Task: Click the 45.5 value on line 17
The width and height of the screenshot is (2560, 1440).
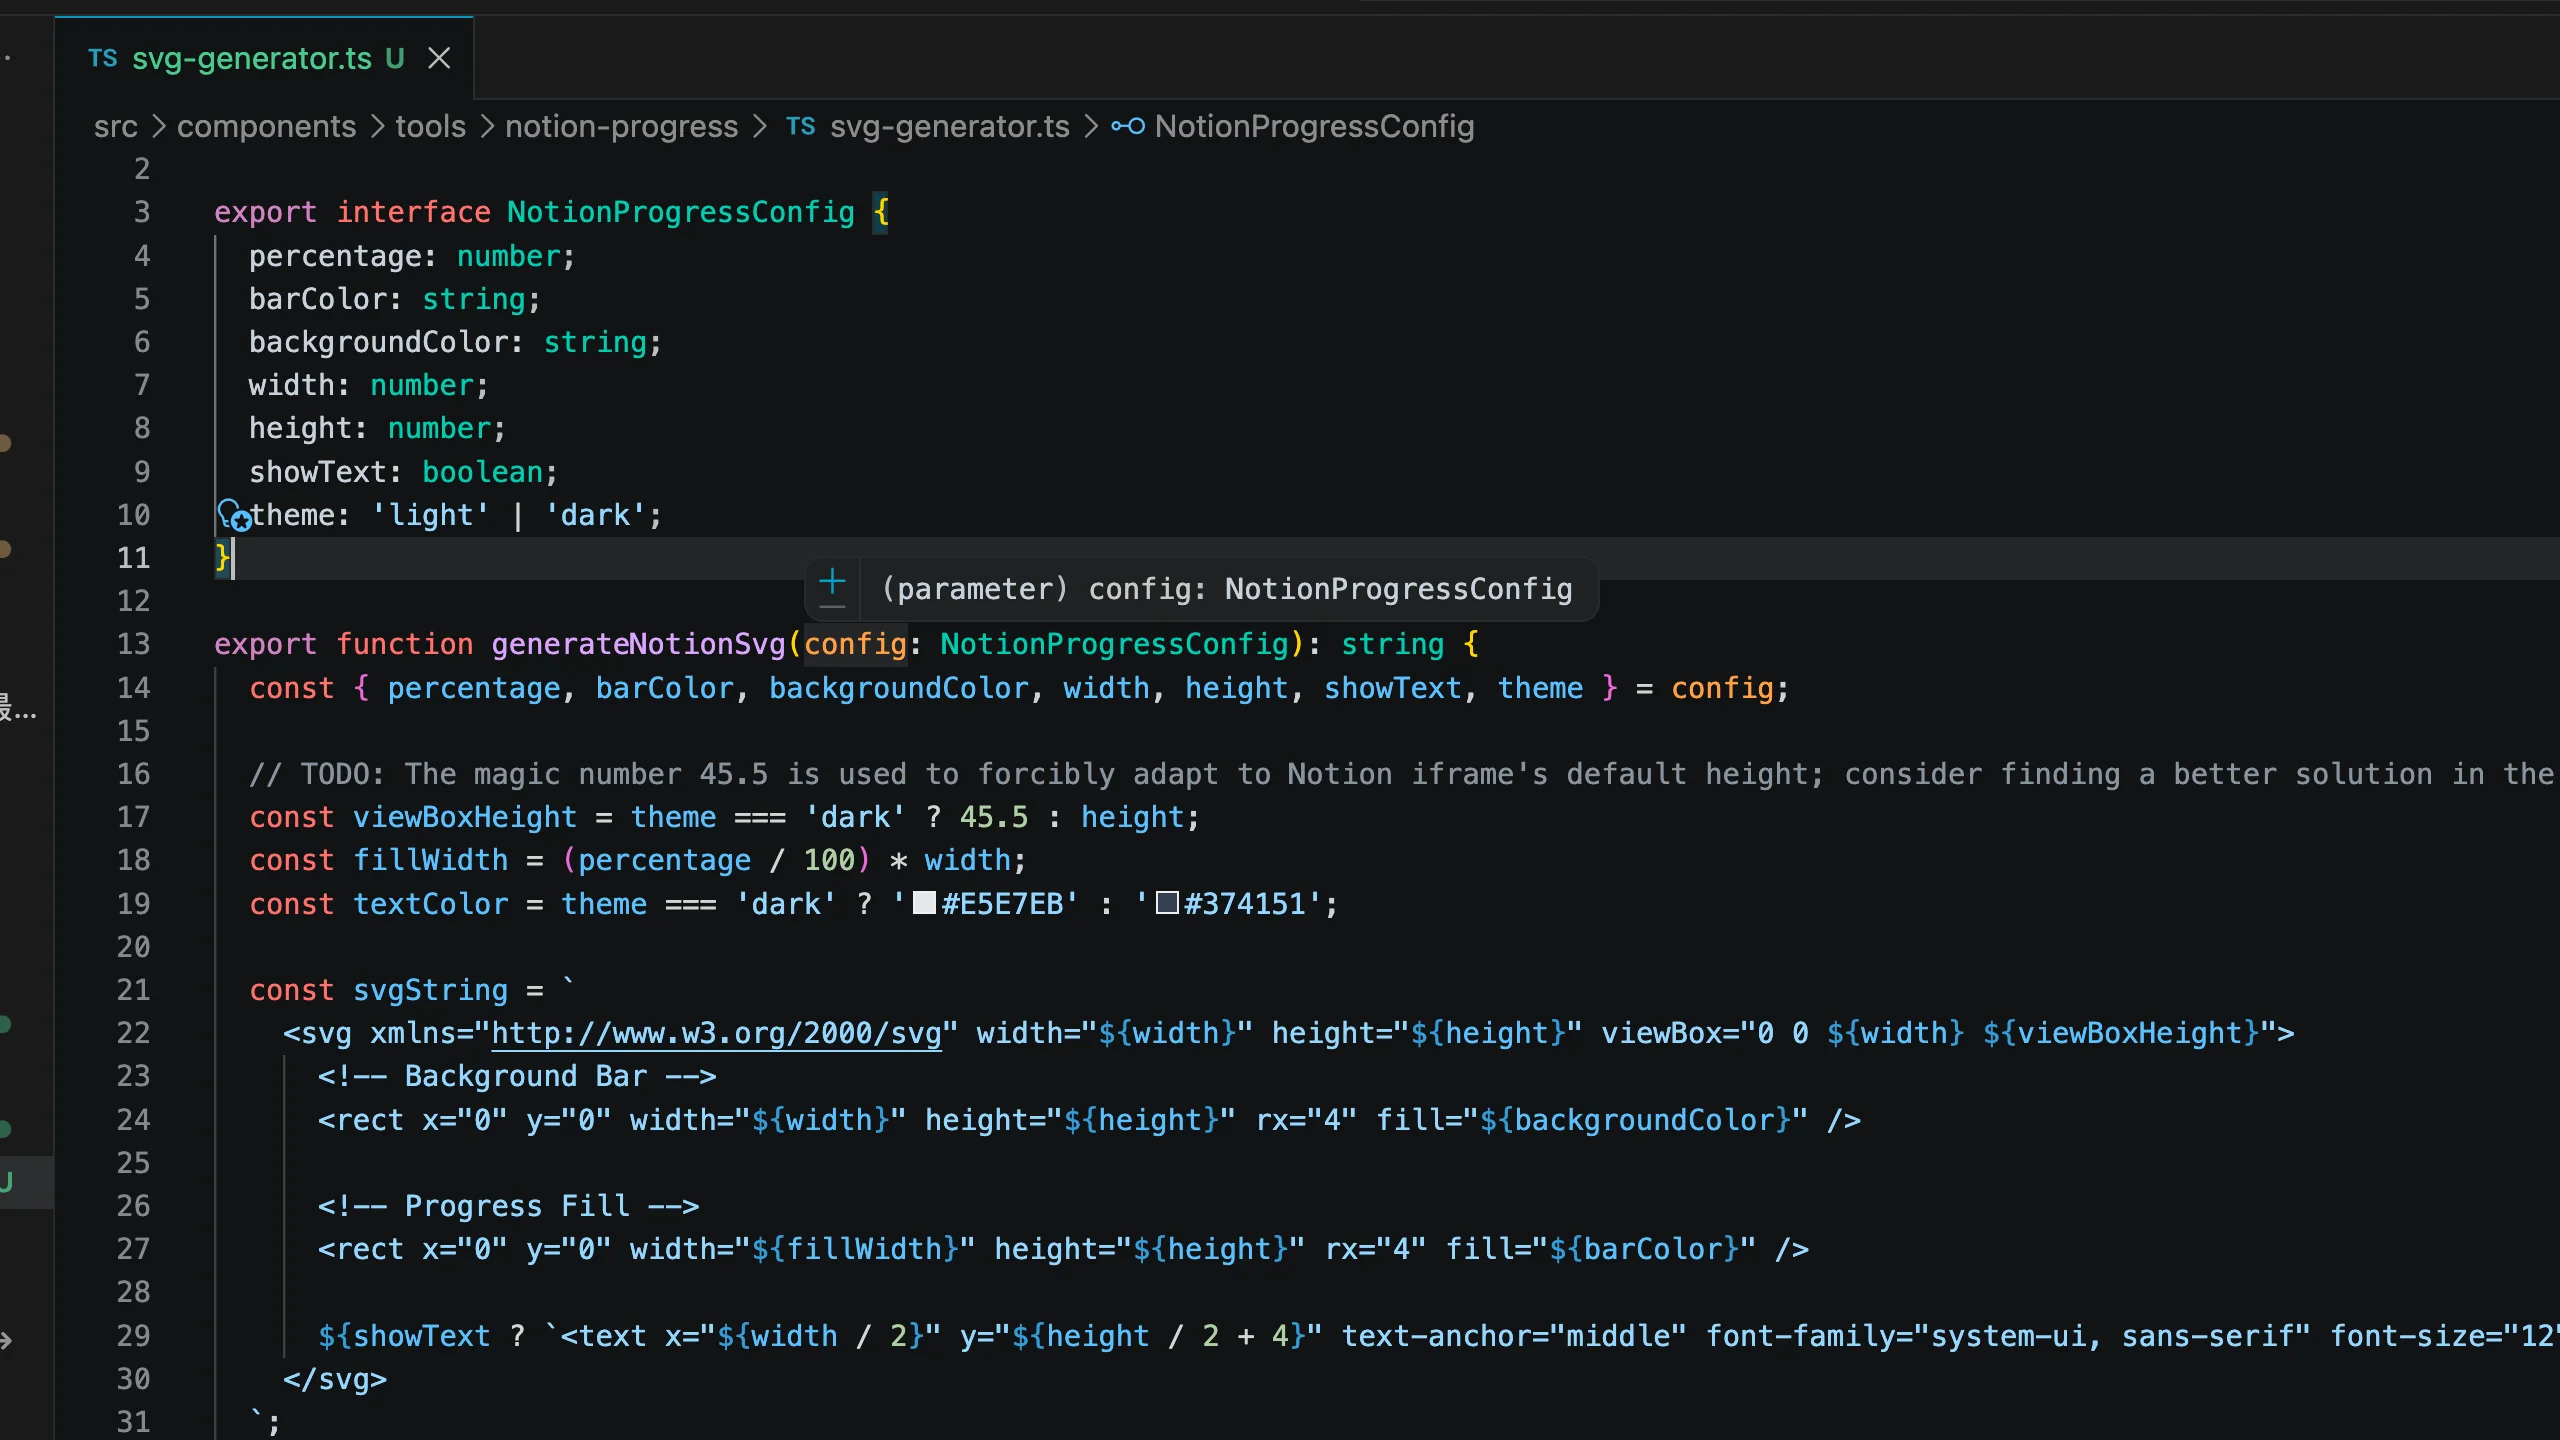Action: click(x=994, y=817)
